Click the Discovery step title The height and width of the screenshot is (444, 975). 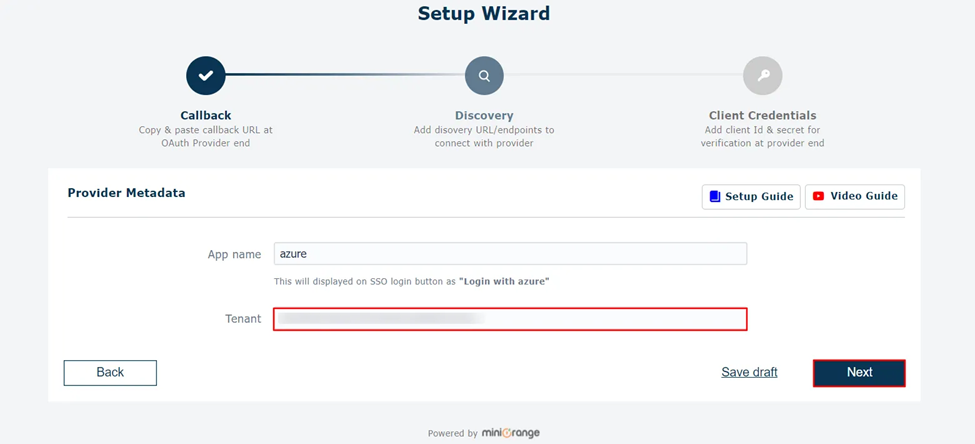tap(484, 116)
